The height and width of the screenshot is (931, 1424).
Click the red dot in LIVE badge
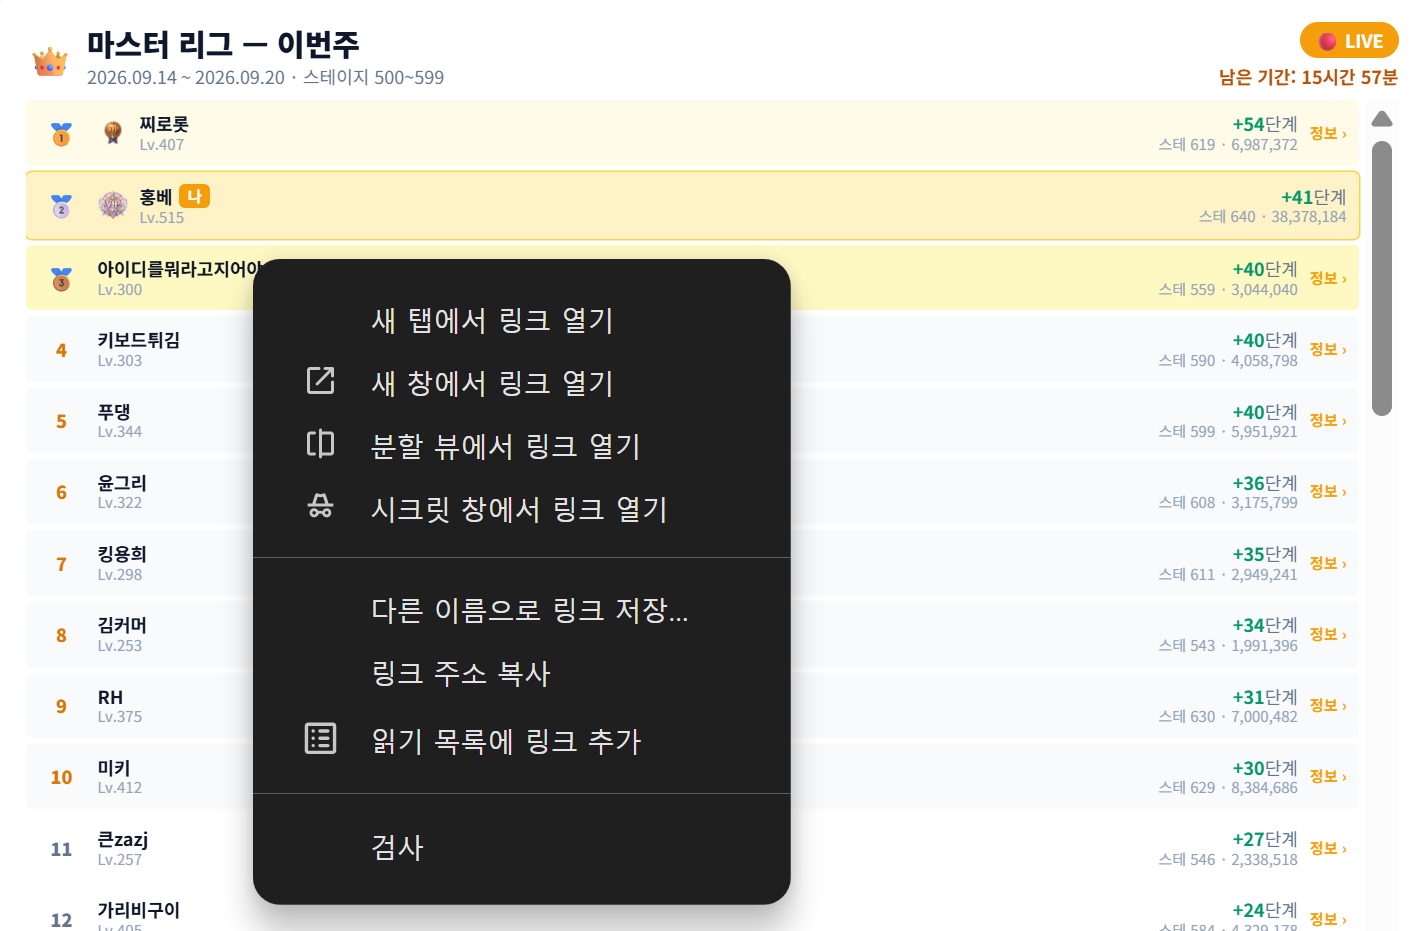(x=1328, y=41)
